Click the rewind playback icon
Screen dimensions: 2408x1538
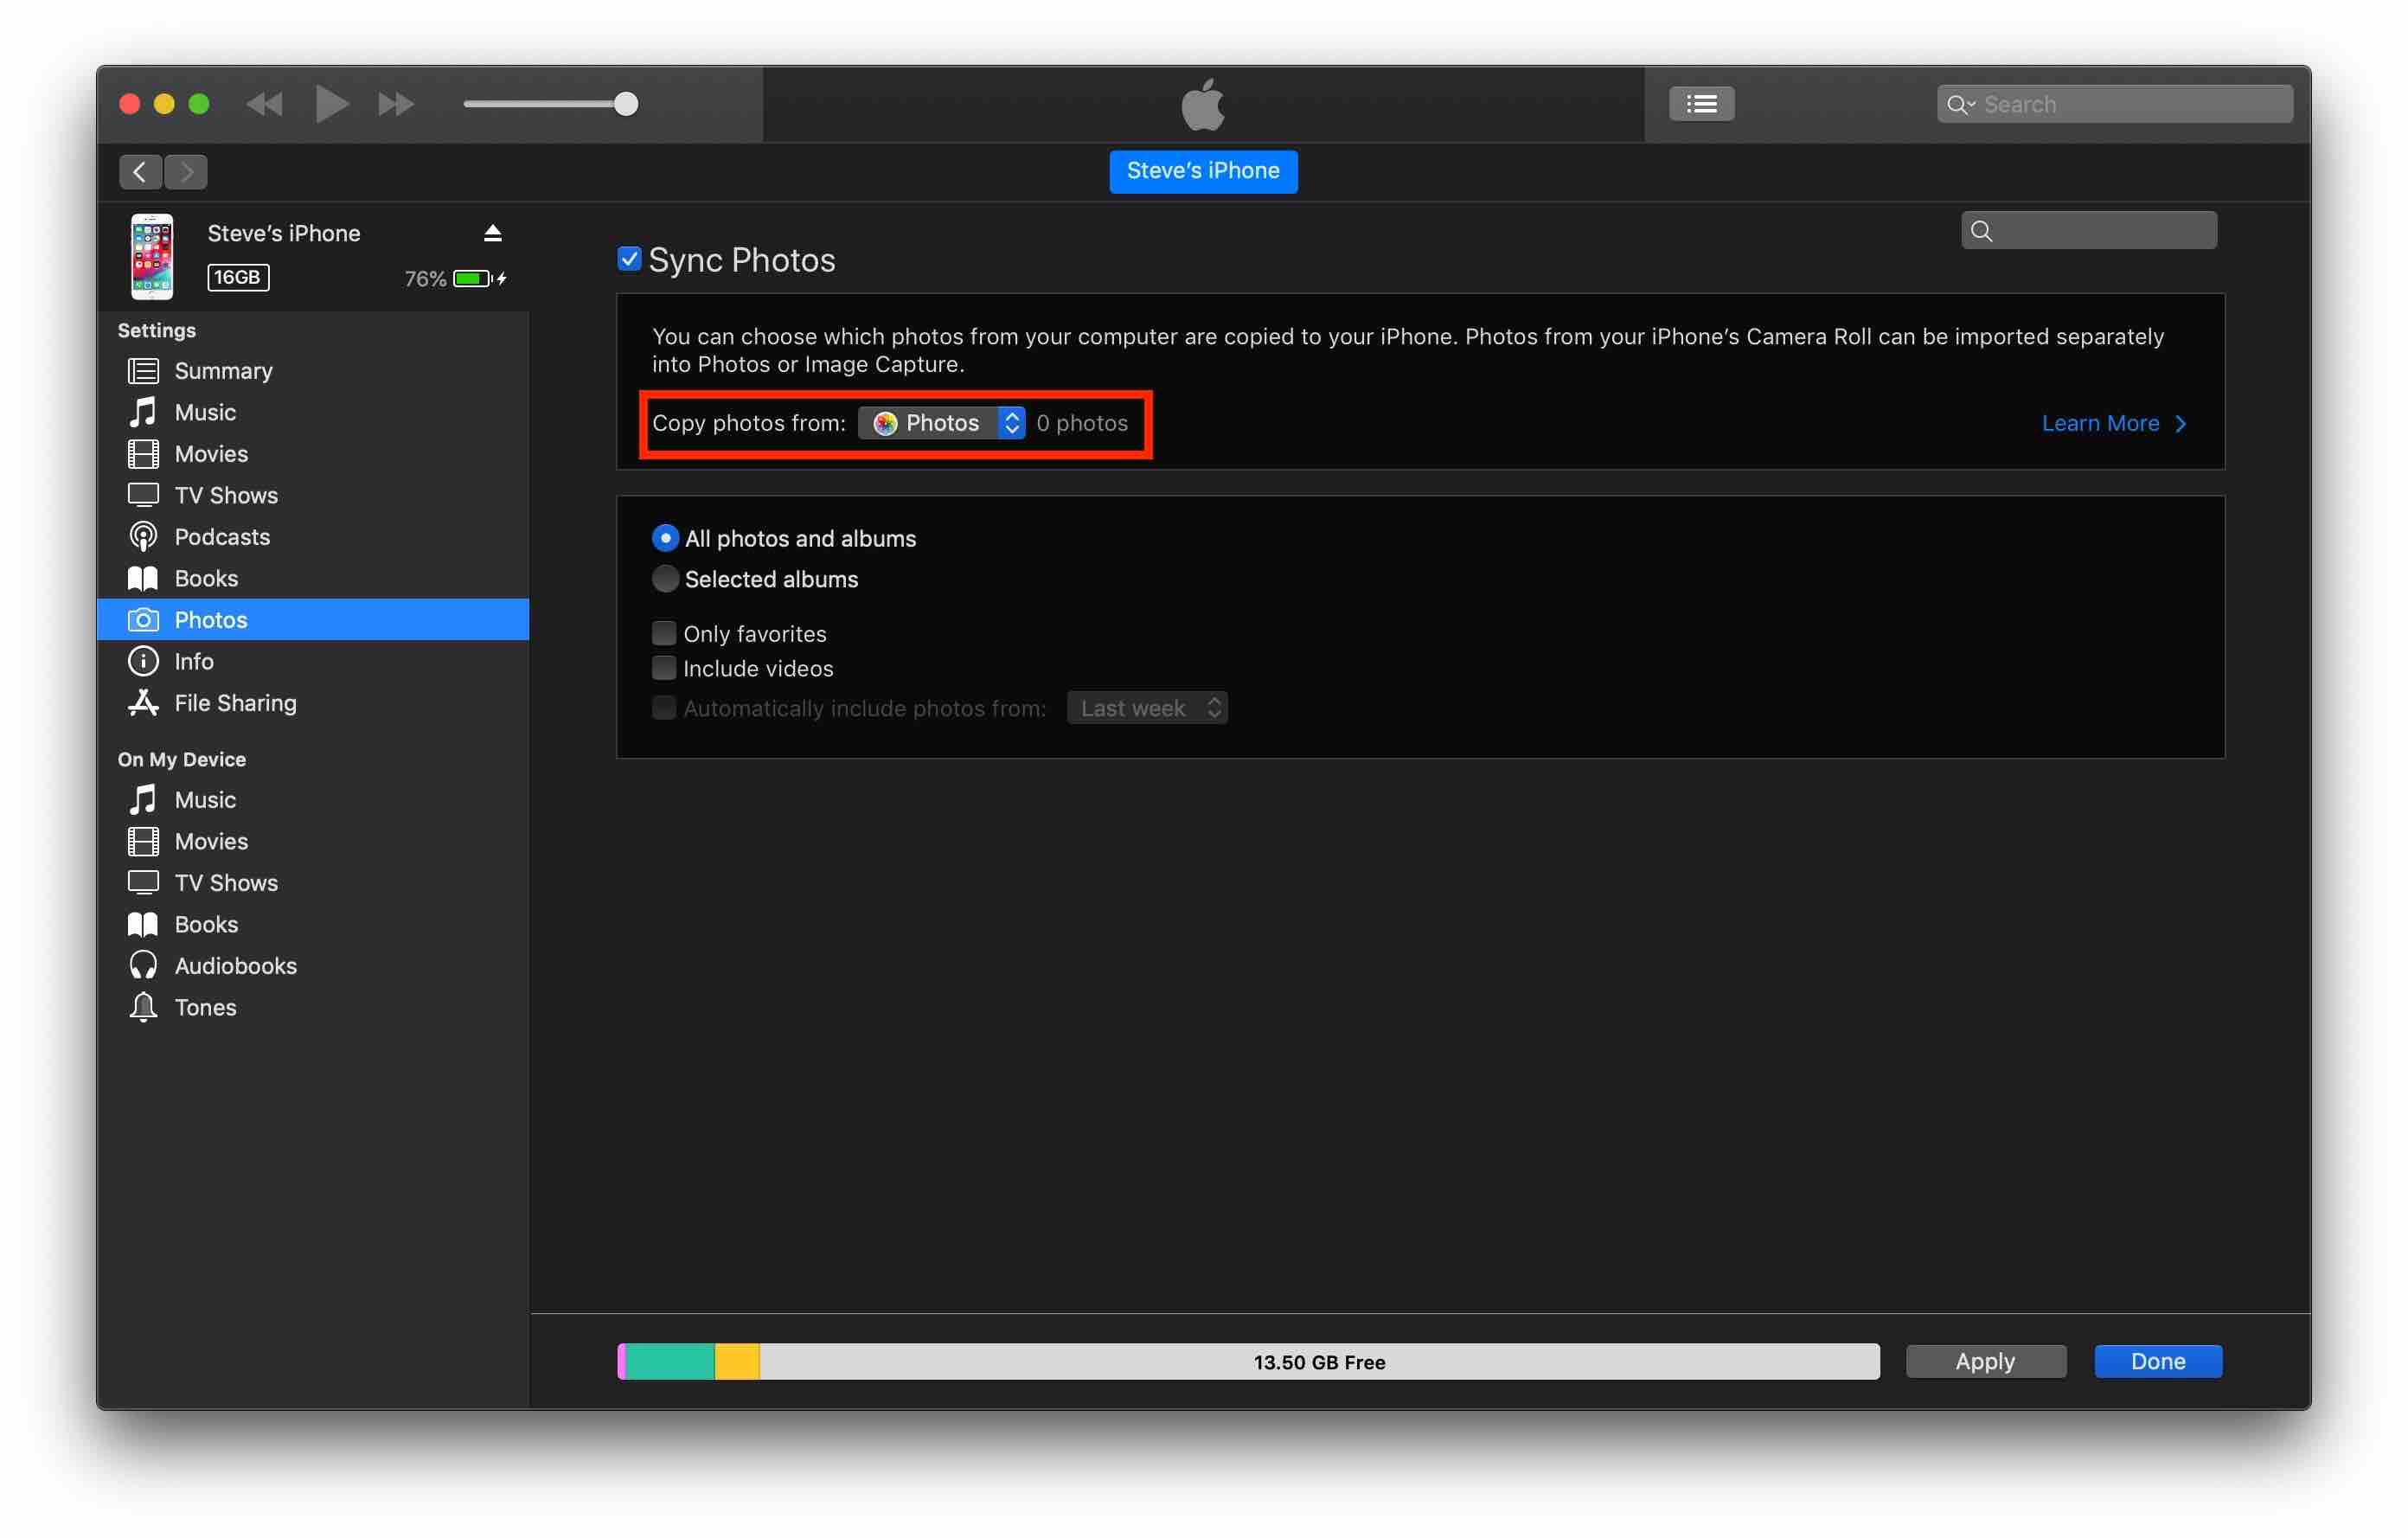click(265, 104)
